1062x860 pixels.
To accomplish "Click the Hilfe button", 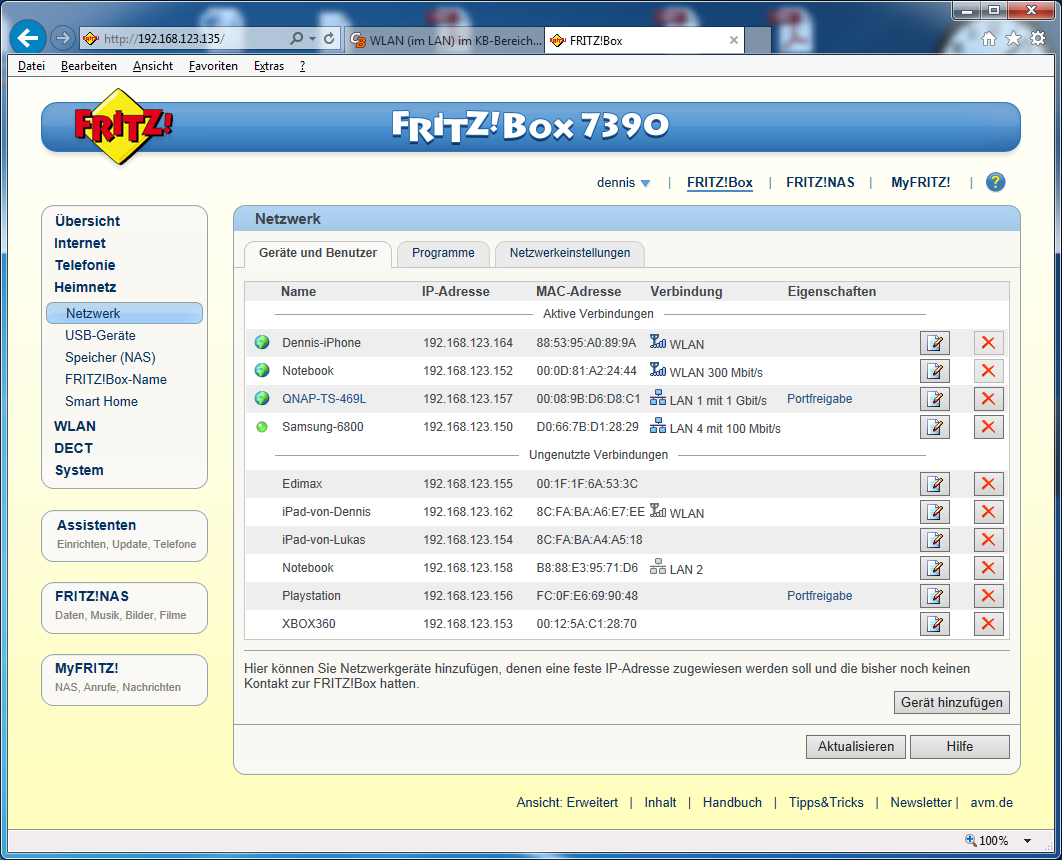I will click(960, 747).
